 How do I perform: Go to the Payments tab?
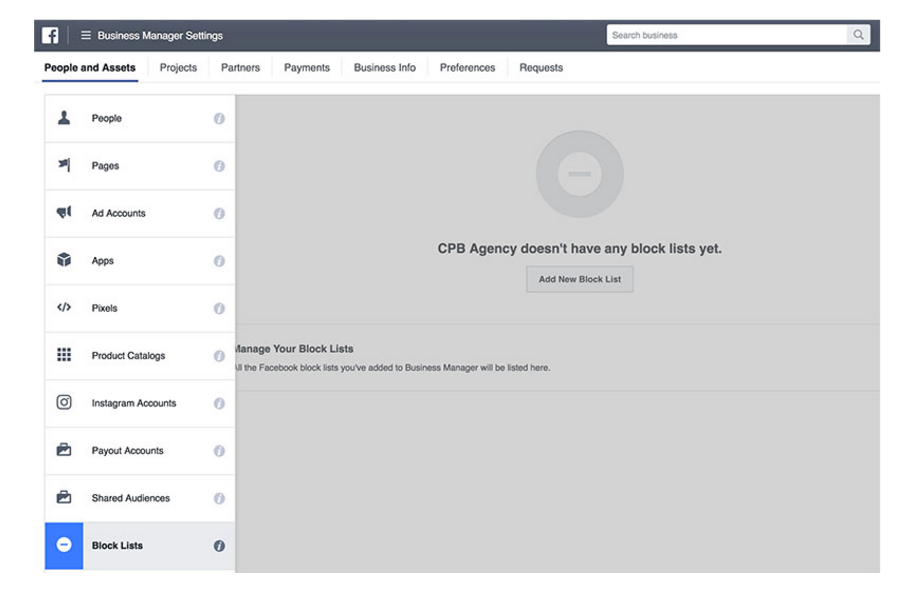[307, 68]
